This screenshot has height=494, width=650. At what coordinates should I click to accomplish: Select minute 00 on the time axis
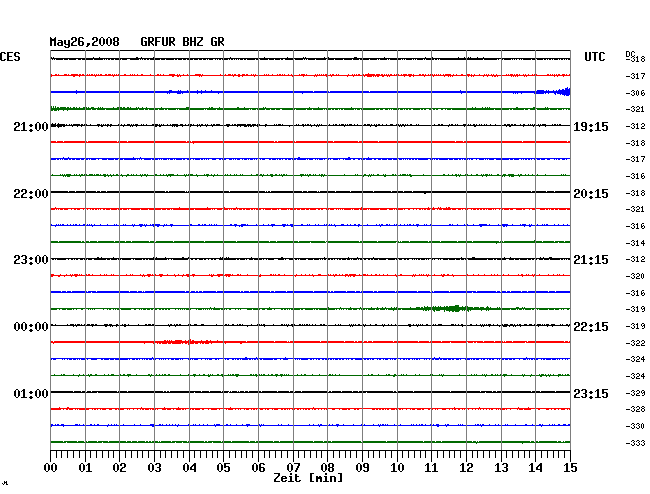(x=51, y=468)
